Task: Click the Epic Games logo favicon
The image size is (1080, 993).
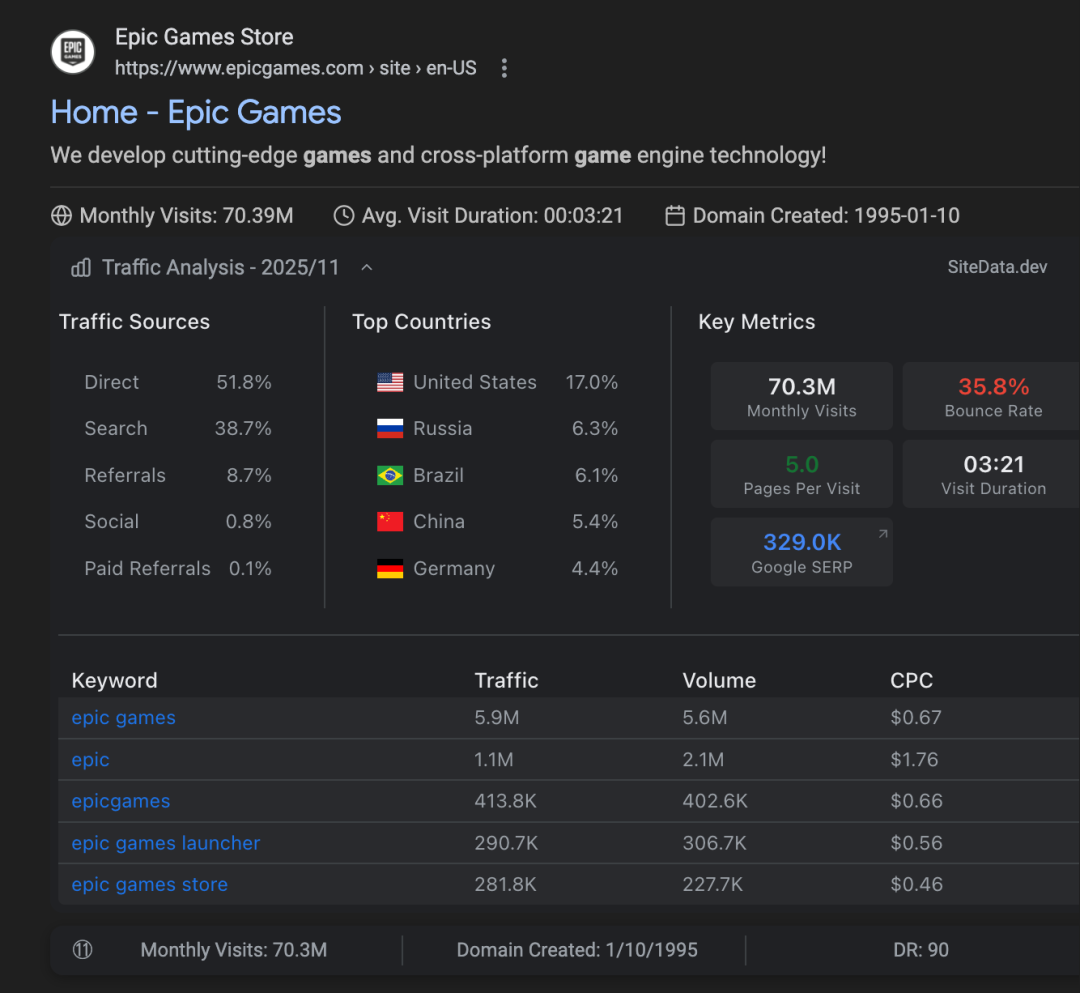Action: click(x=72, y=52)
